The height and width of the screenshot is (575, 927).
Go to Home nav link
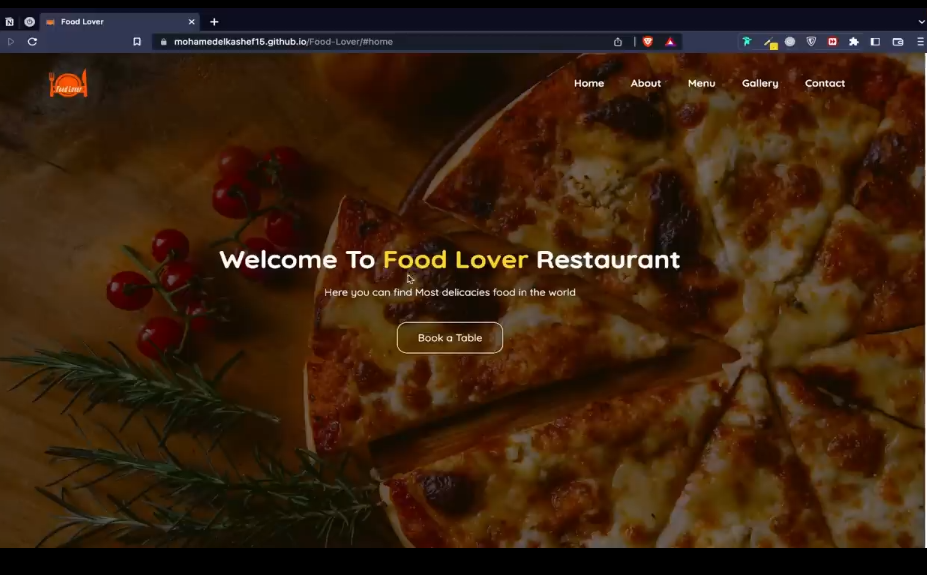589,83
